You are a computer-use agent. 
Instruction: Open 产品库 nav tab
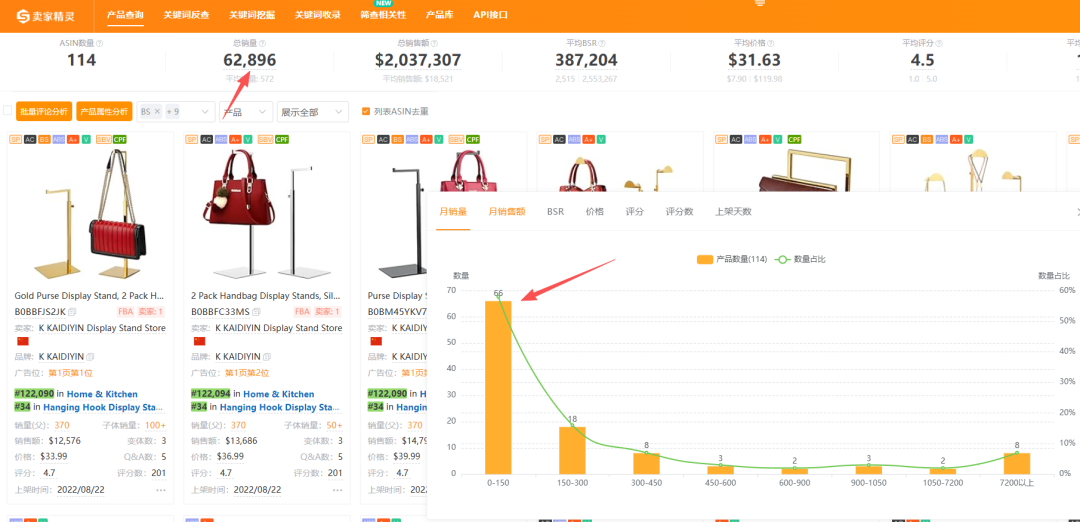[x=439, y=14]
